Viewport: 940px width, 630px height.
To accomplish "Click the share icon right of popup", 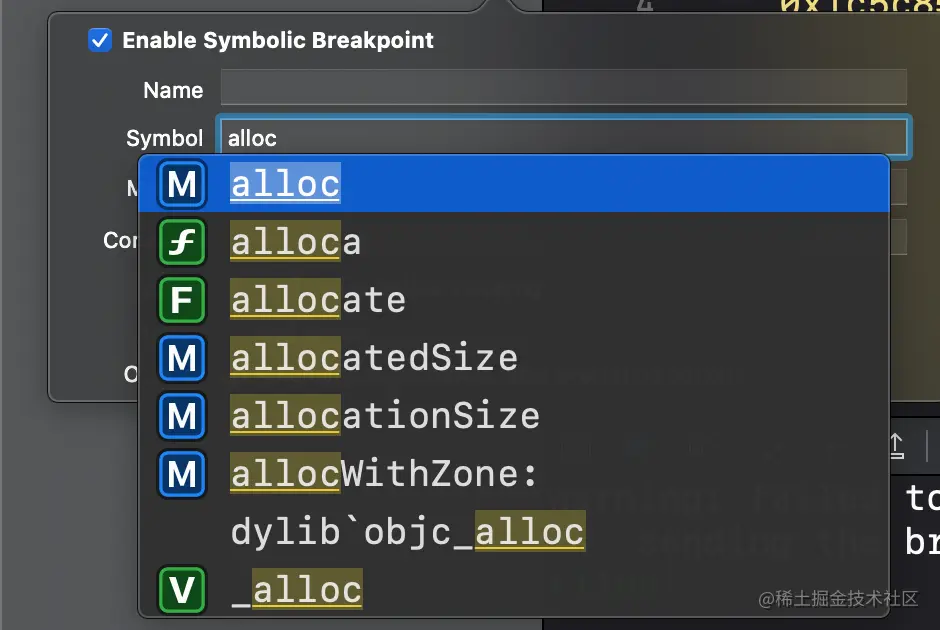I will pos(896,446).
